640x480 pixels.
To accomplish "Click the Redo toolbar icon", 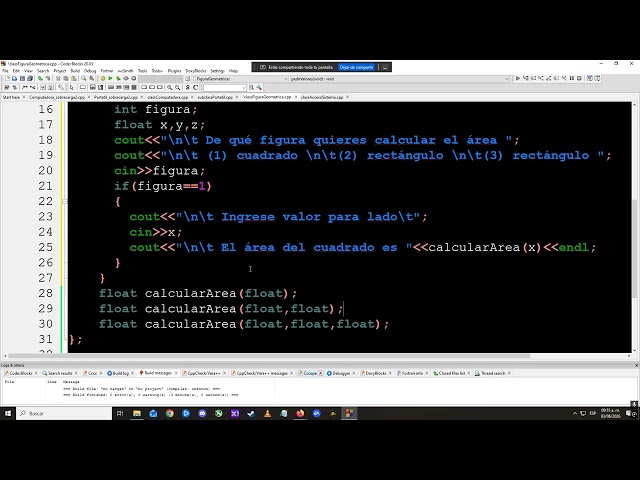I will 48,78.
